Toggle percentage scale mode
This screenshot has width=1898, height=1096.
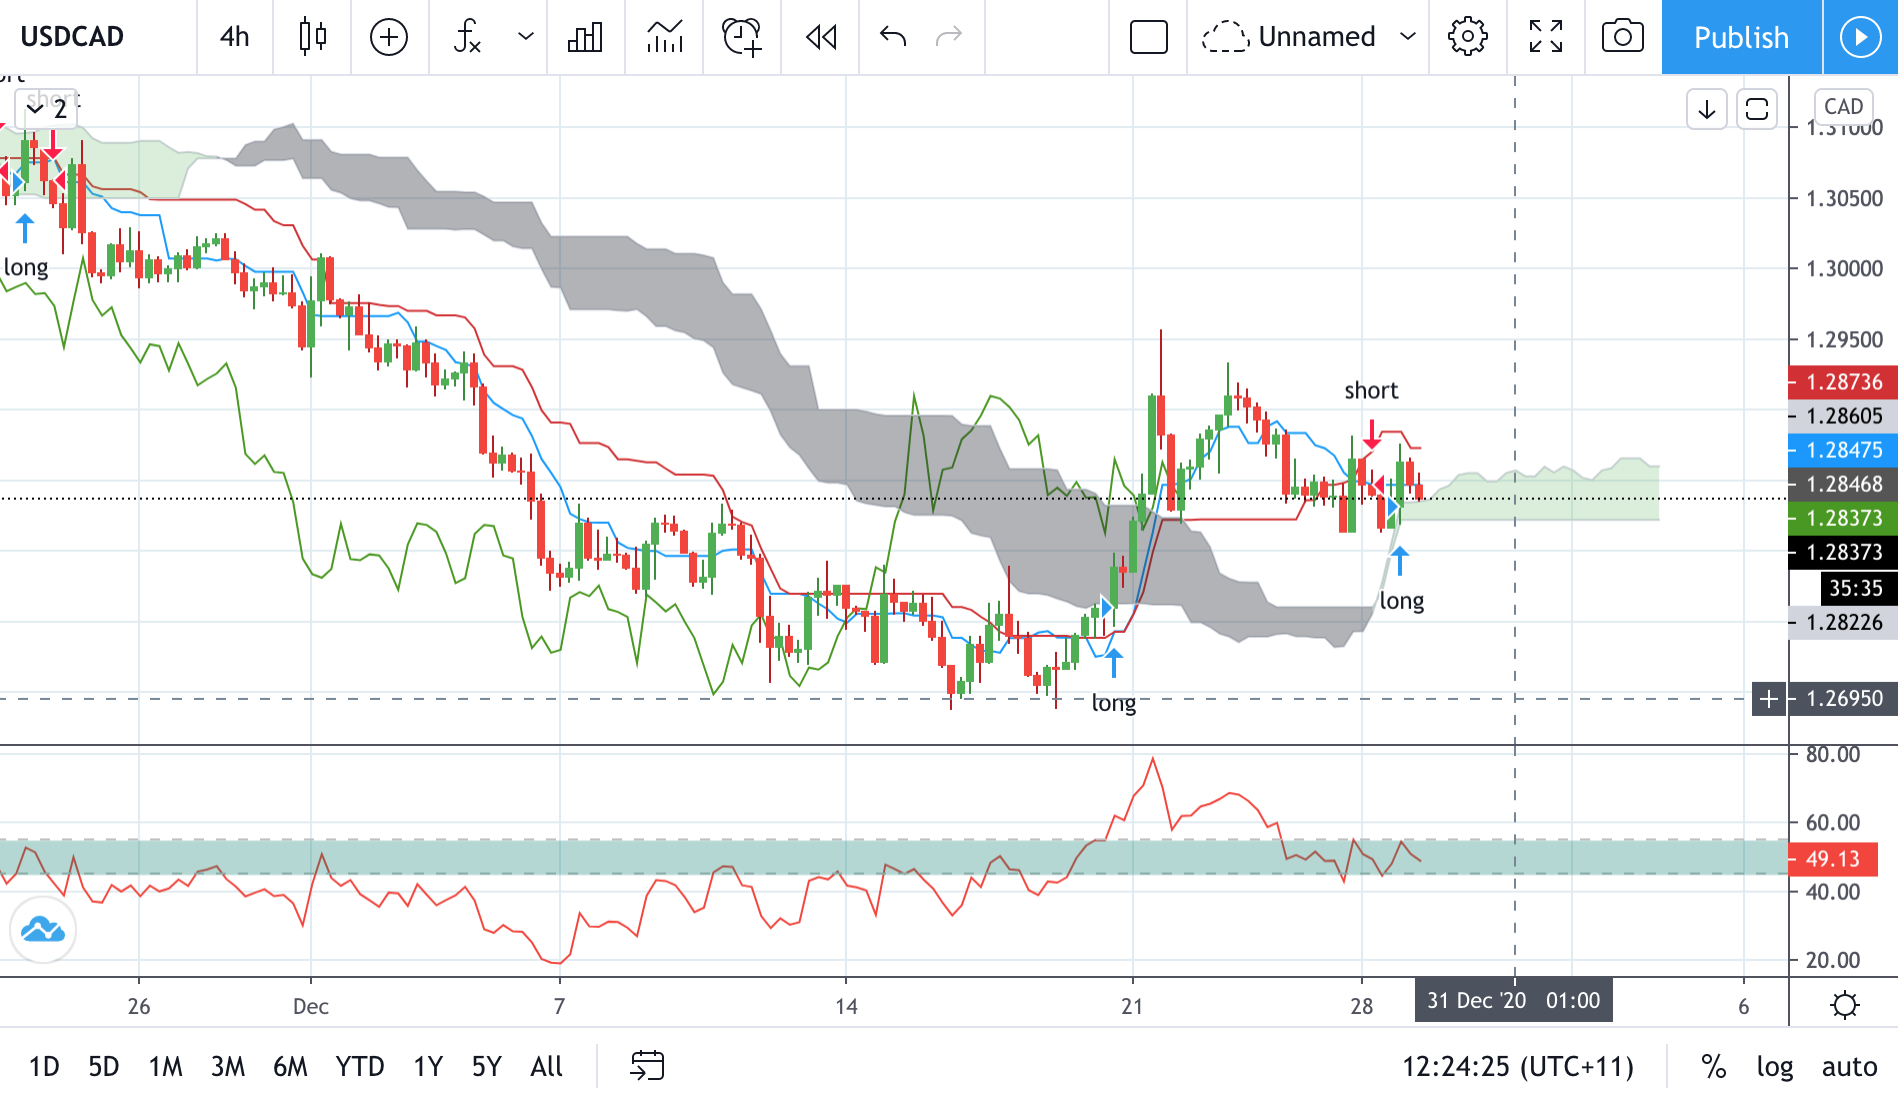coord(1713,1067)
